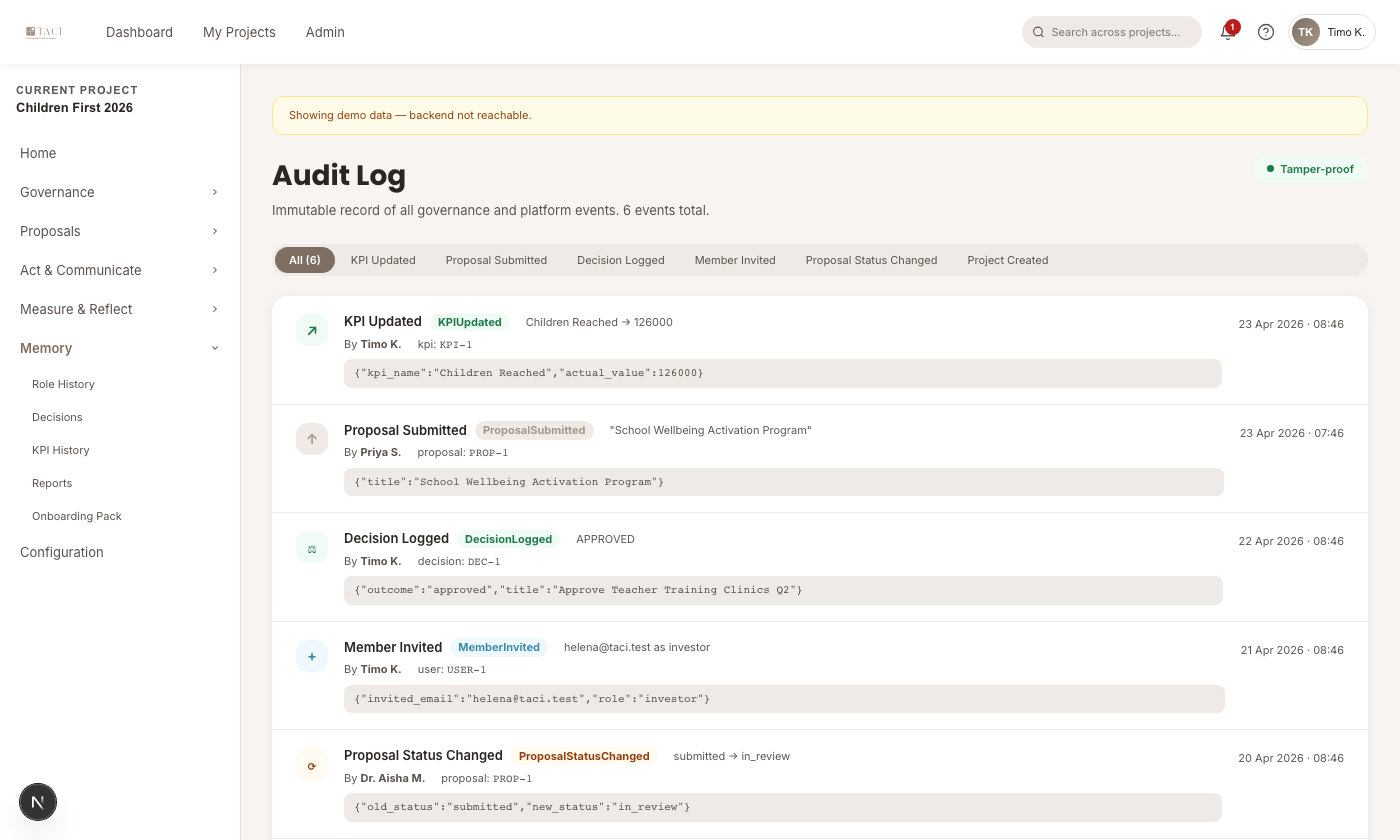Click the green KPIUpdated tag
Screen dimensions: 1400x840
click(470, 322)
